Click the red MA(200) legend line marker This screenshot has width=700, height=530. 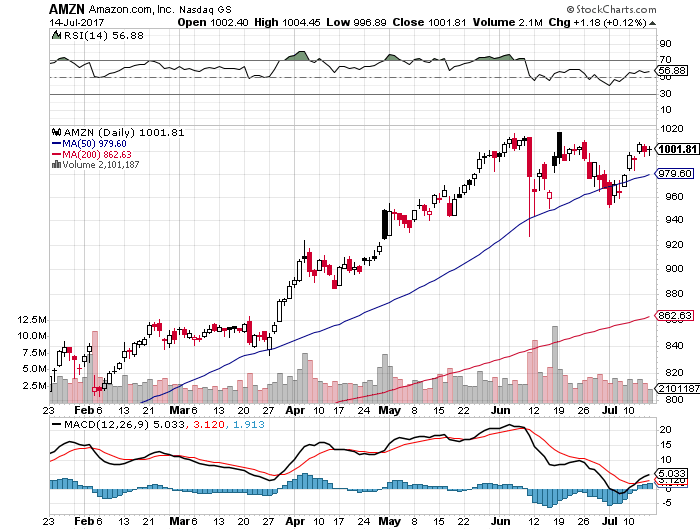[57, 154]
